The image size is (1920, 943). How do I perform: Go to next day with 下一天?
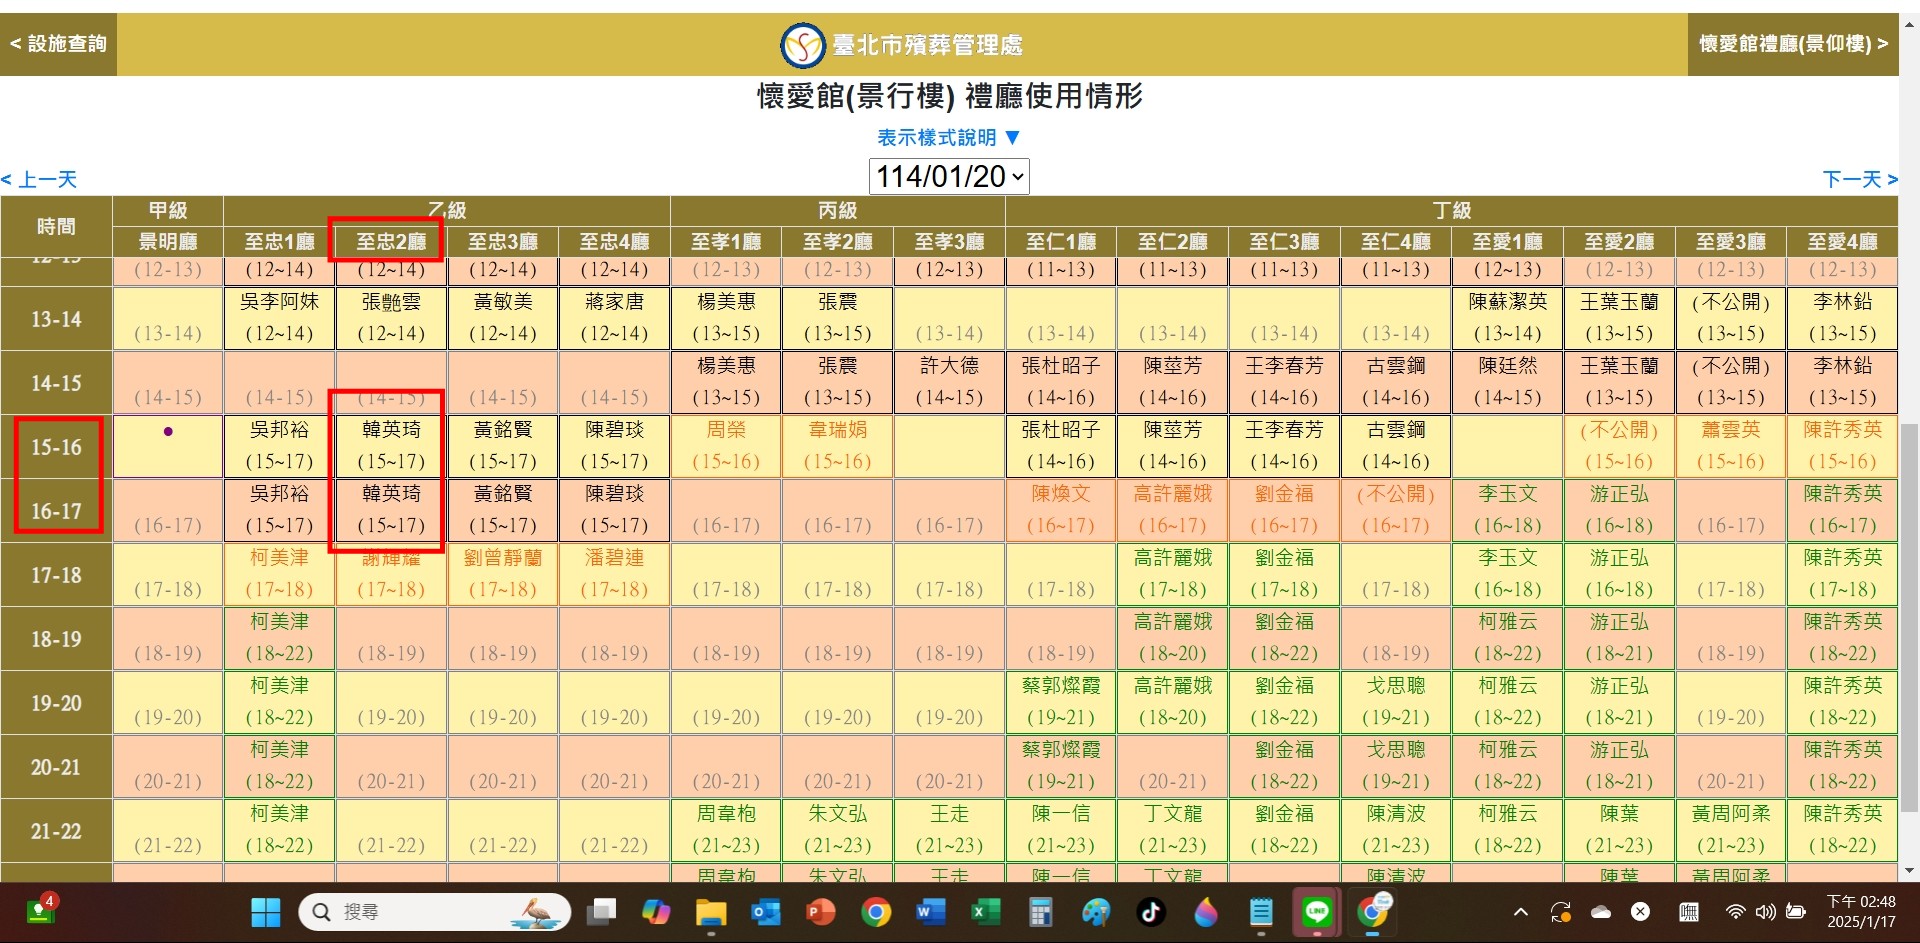coord(1859,180)
